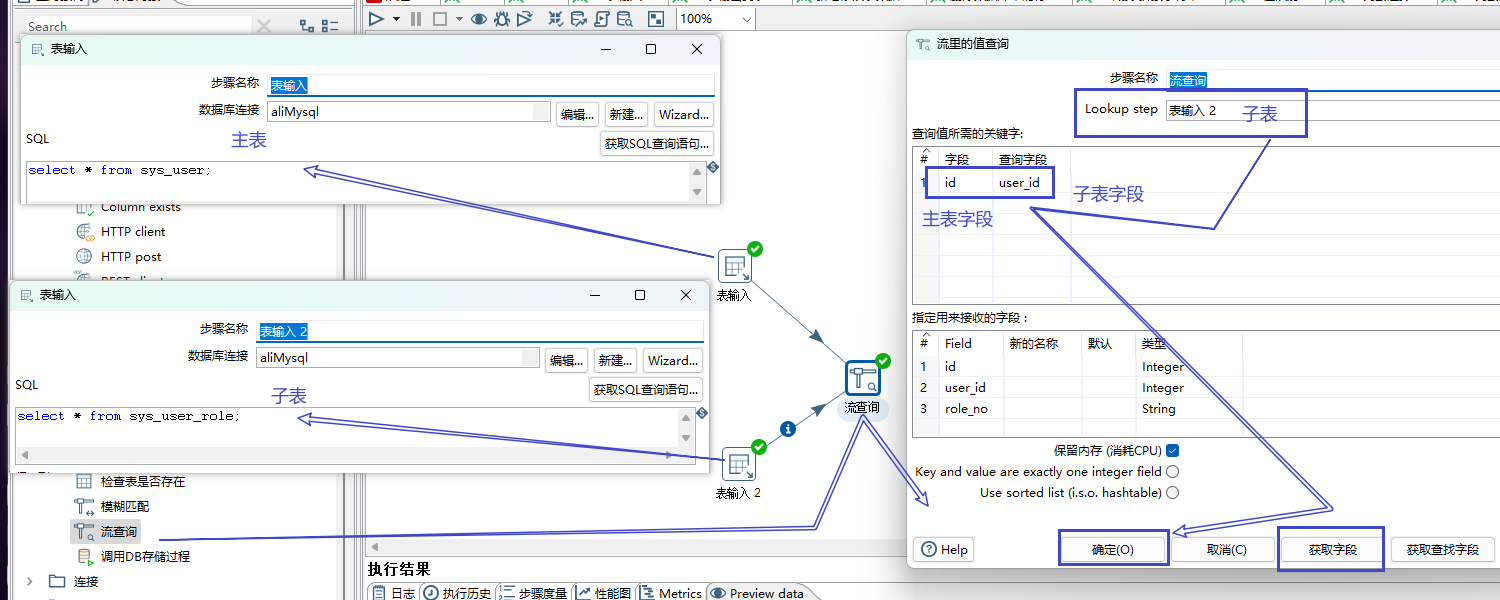This screenshot has width=1500, height=600.
Task: Enable Use sorted list option
Action: [x=1172, y=492]
